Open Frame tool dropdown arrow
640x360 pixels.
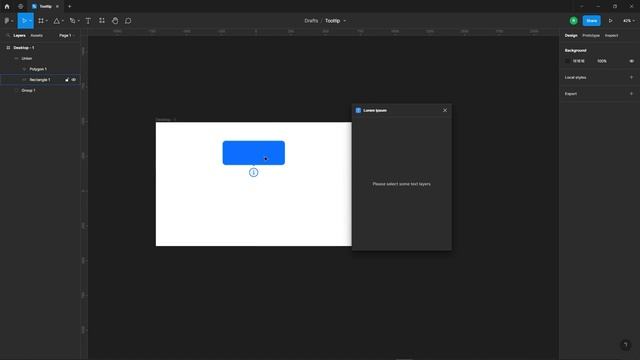pyautogui.click(x=47, y=21)
